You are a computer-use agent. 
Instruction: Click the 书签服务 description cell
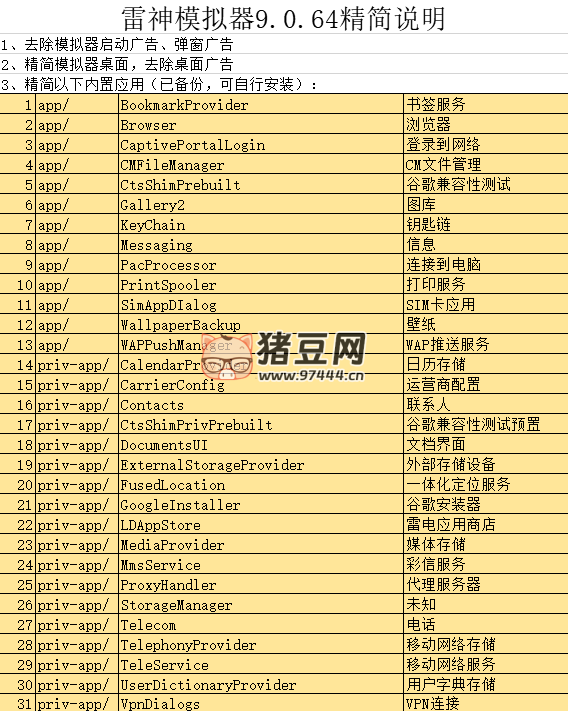point(486,104)
